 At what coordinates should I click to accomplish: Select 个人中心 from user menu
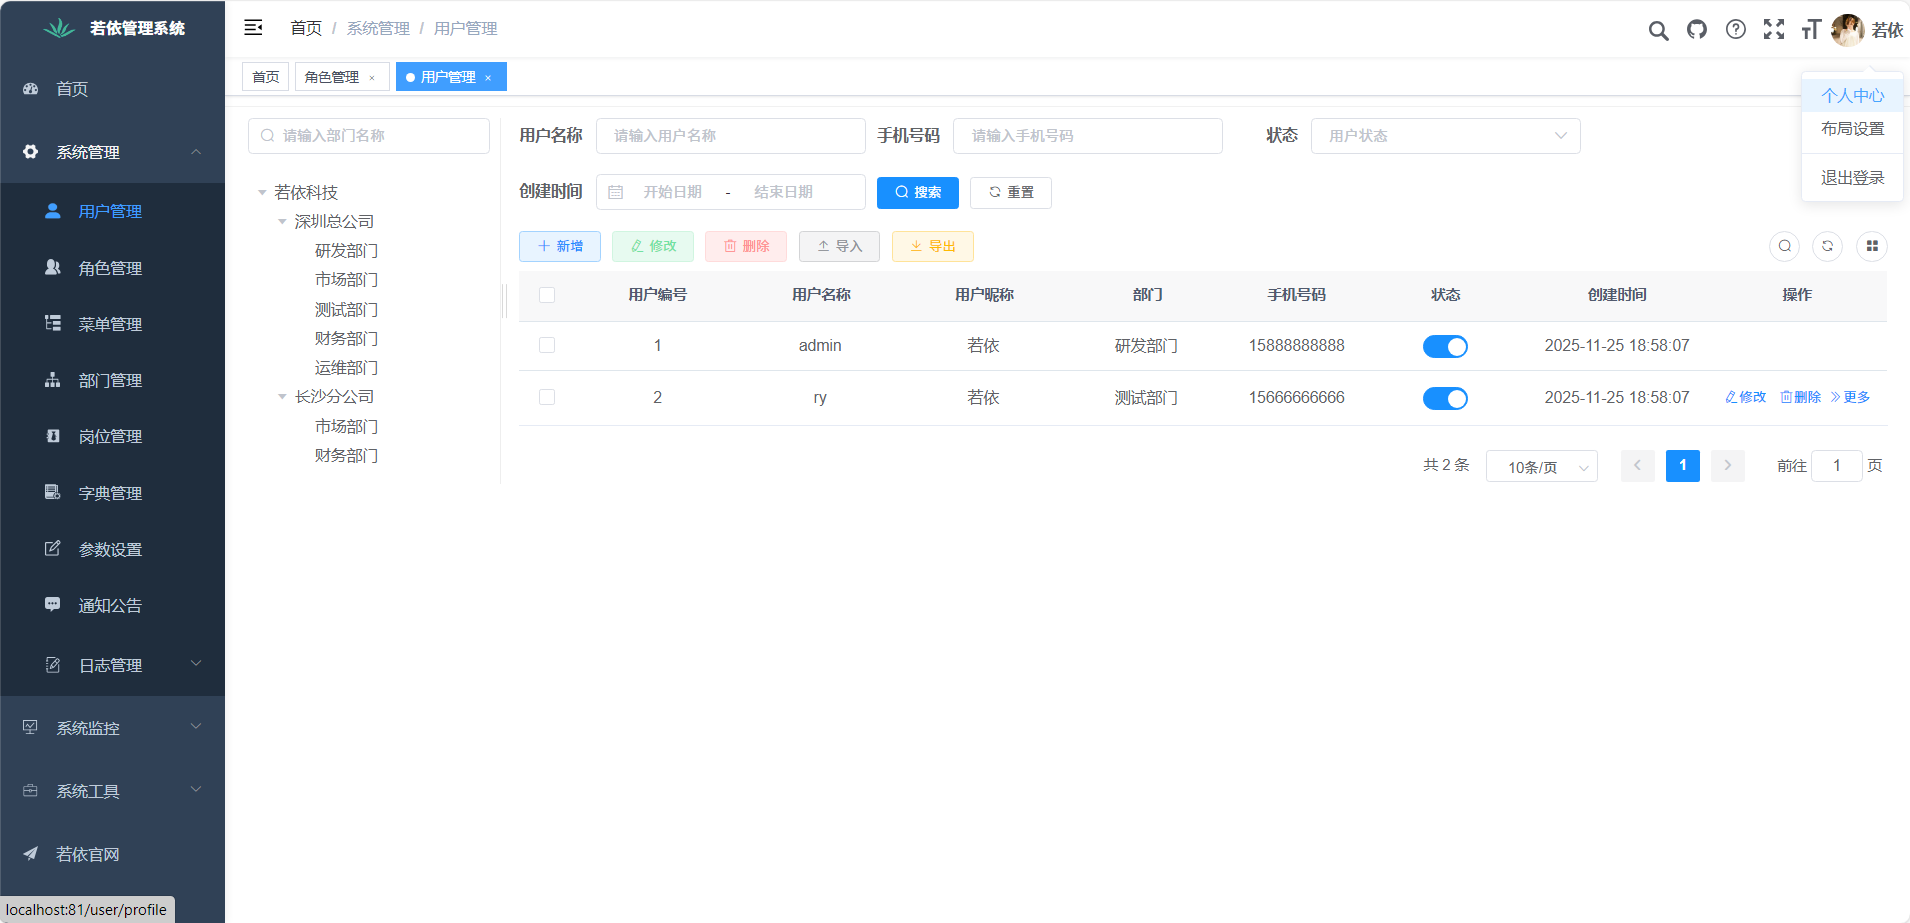click(x=1852, y=95)
